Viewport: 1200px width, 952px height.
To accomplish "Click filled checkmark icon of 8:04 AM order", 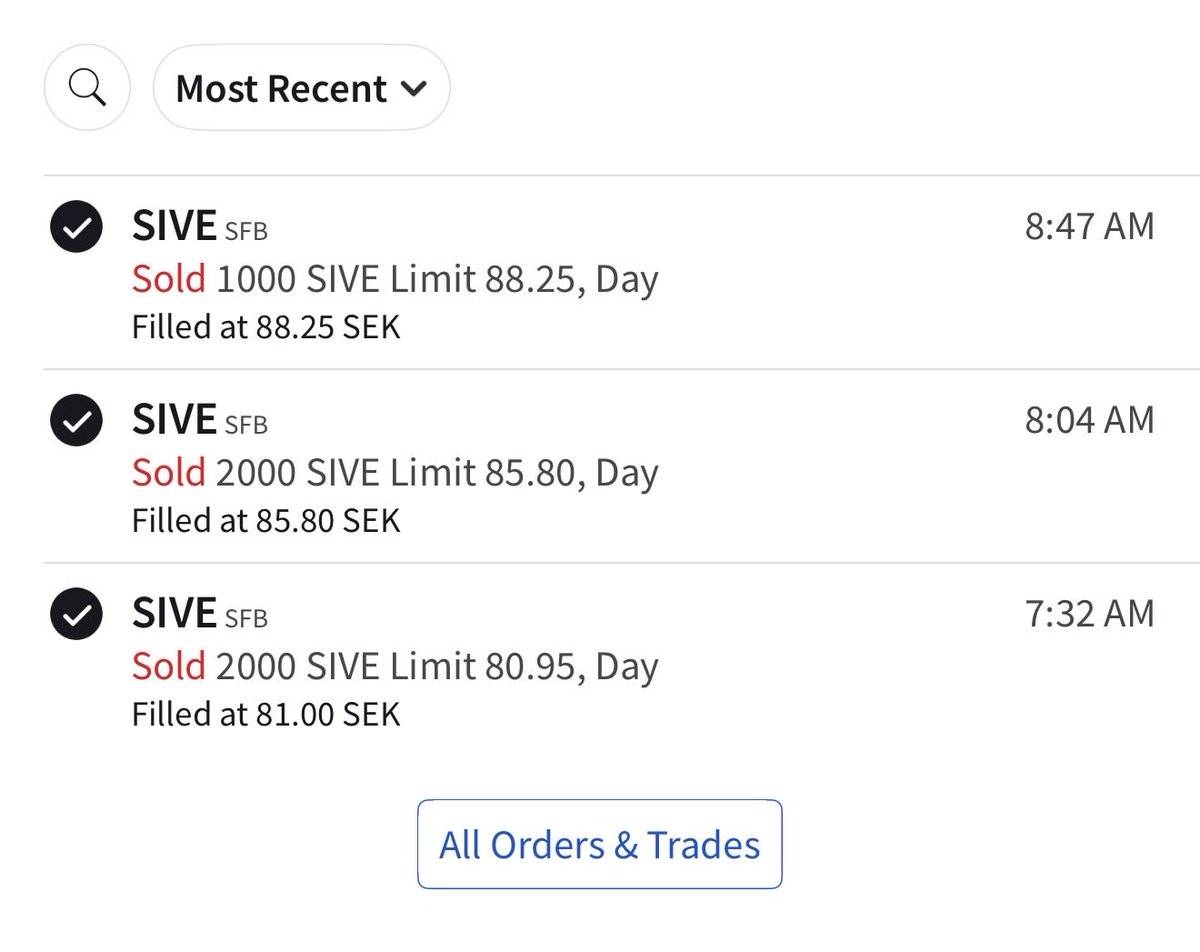I will click(x=76, y=420).
